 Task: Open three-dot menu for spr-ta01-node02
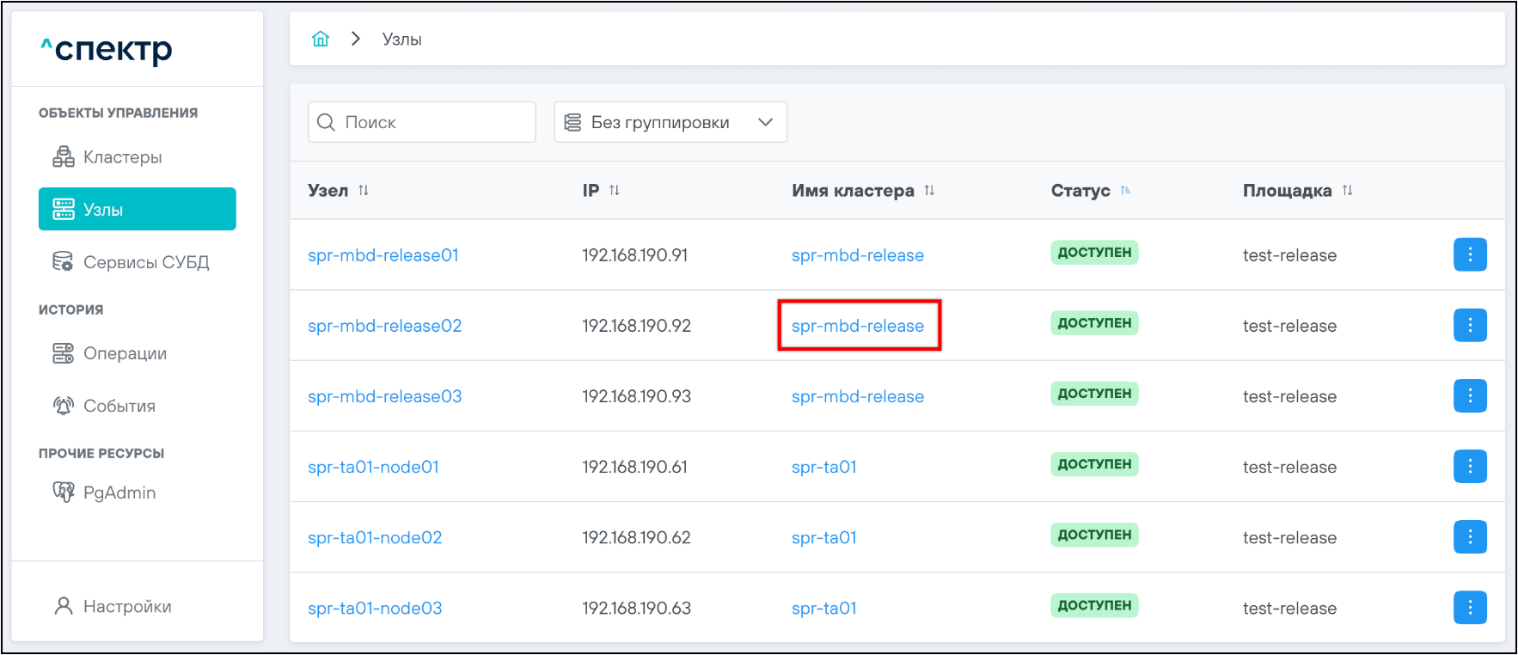pyautogui.click(x=1469, y=537)
